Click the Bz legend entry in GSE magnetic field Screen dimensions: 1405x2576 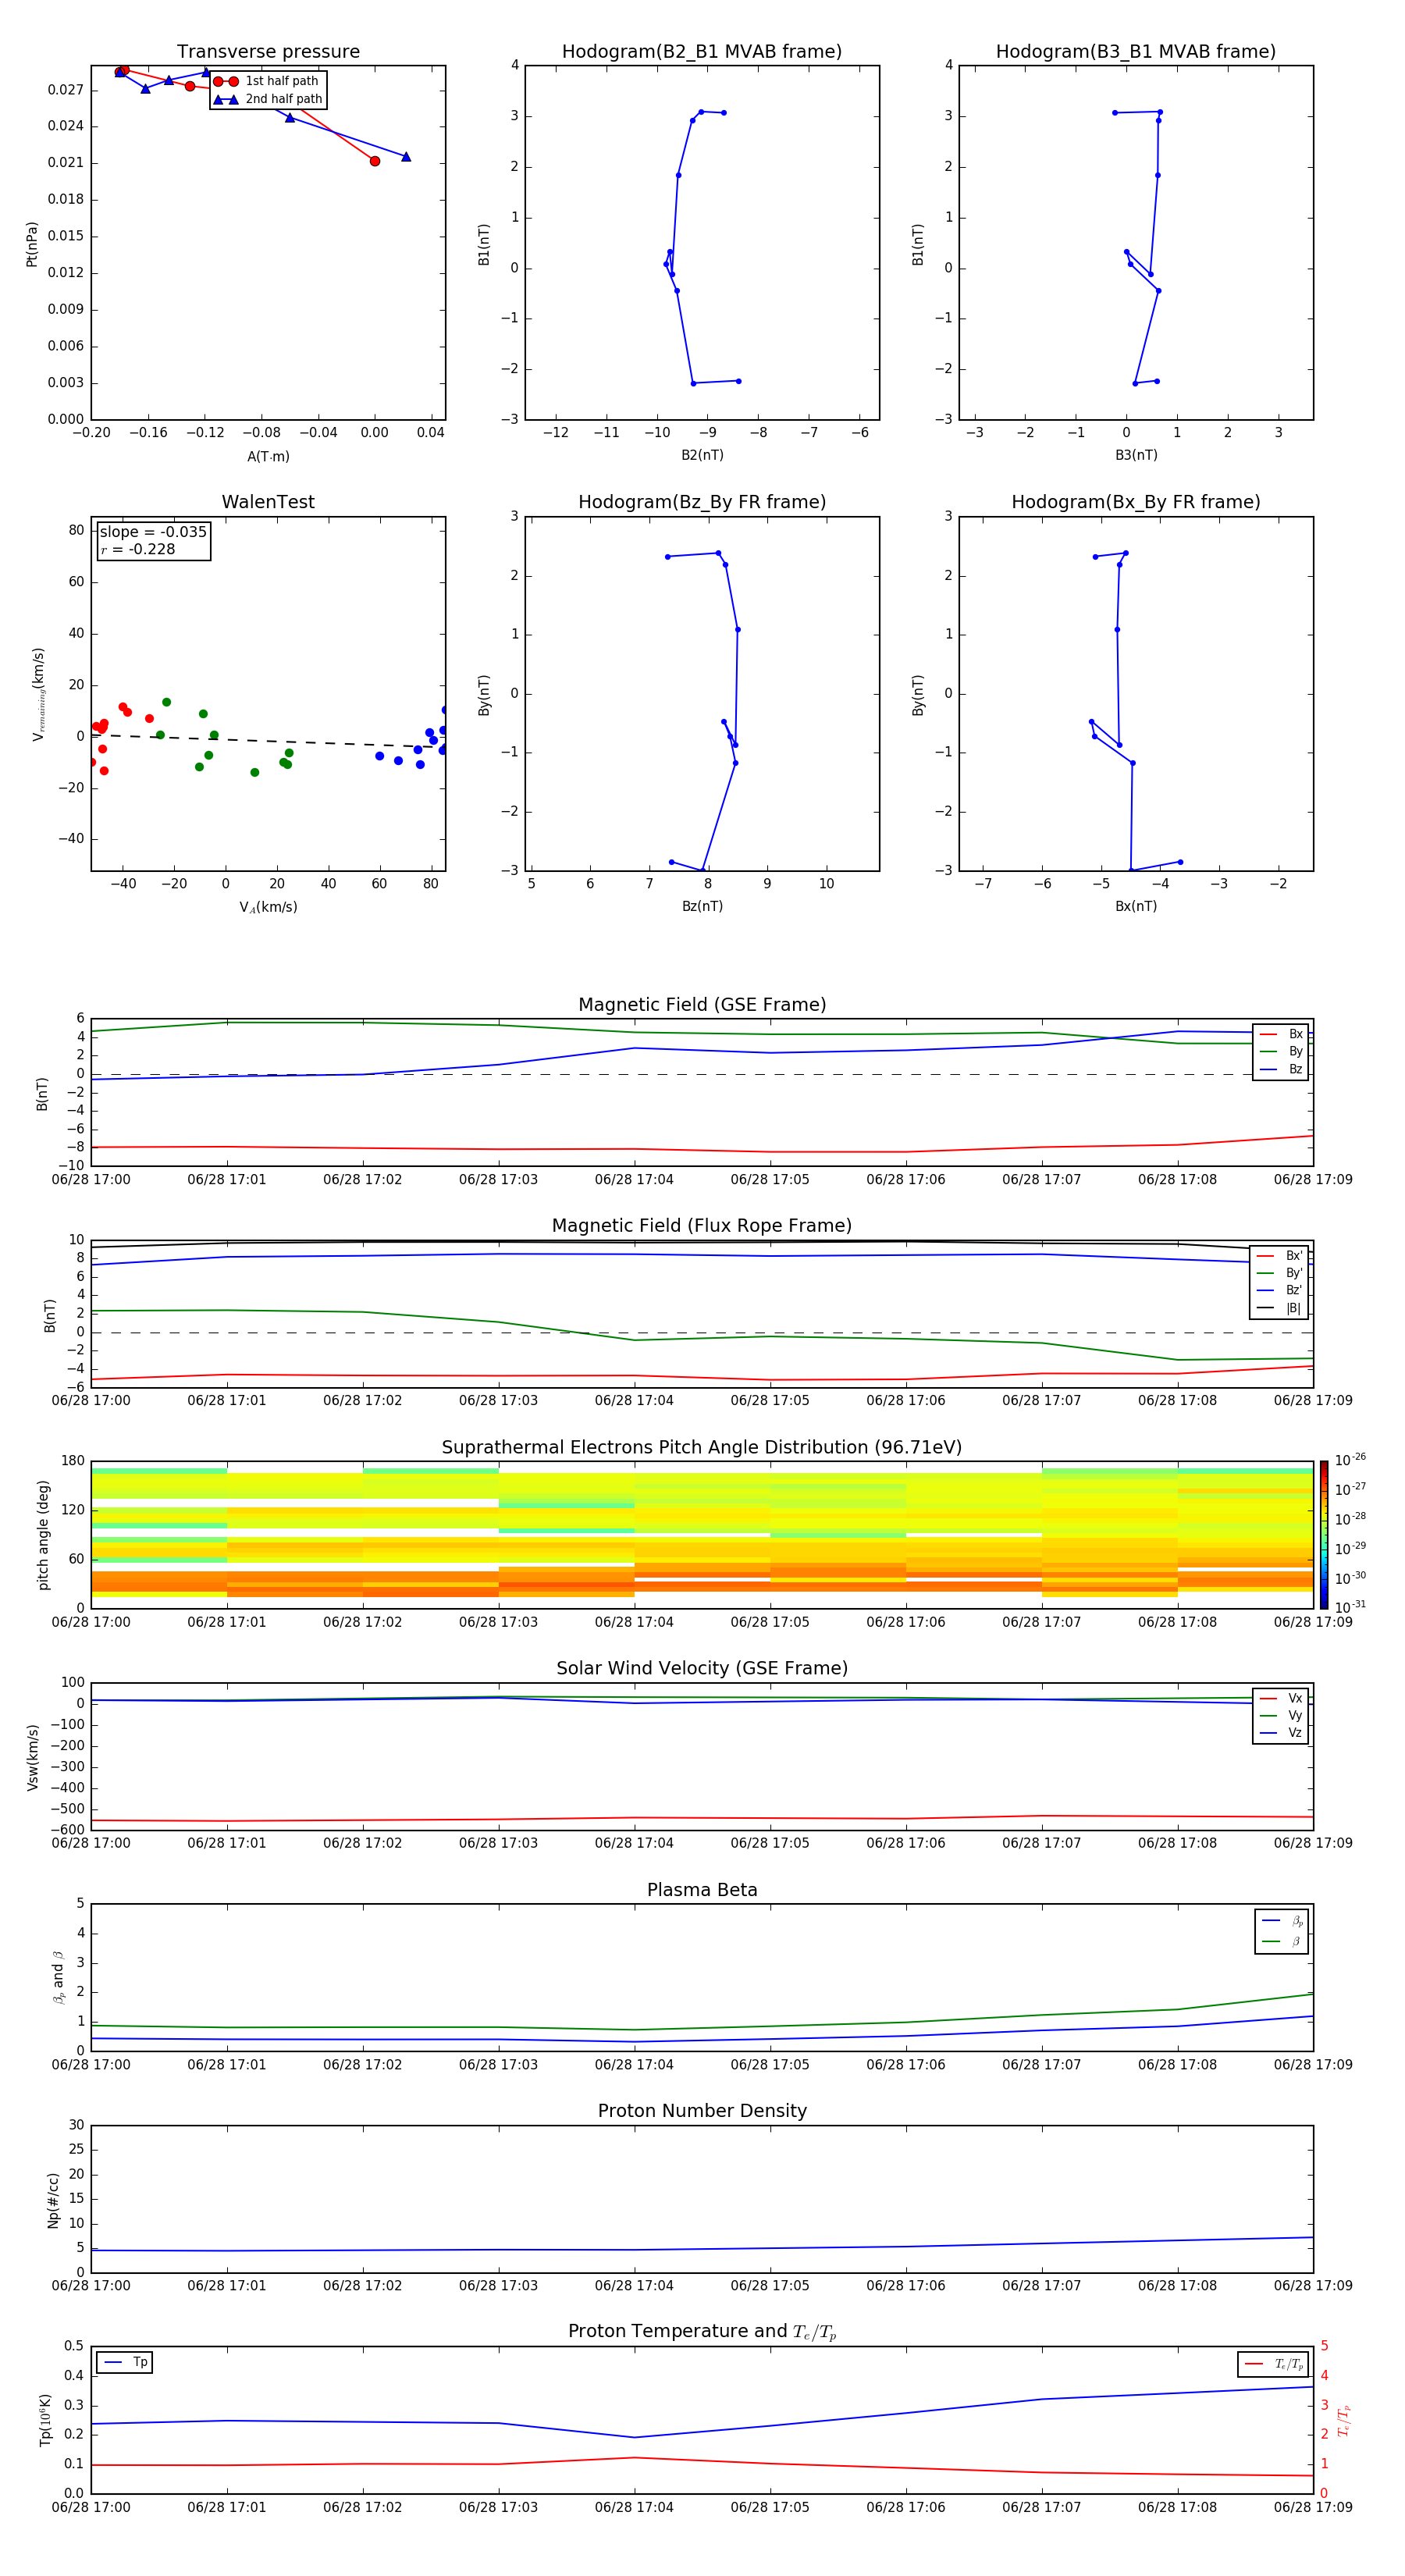tap(1281, 1070)
